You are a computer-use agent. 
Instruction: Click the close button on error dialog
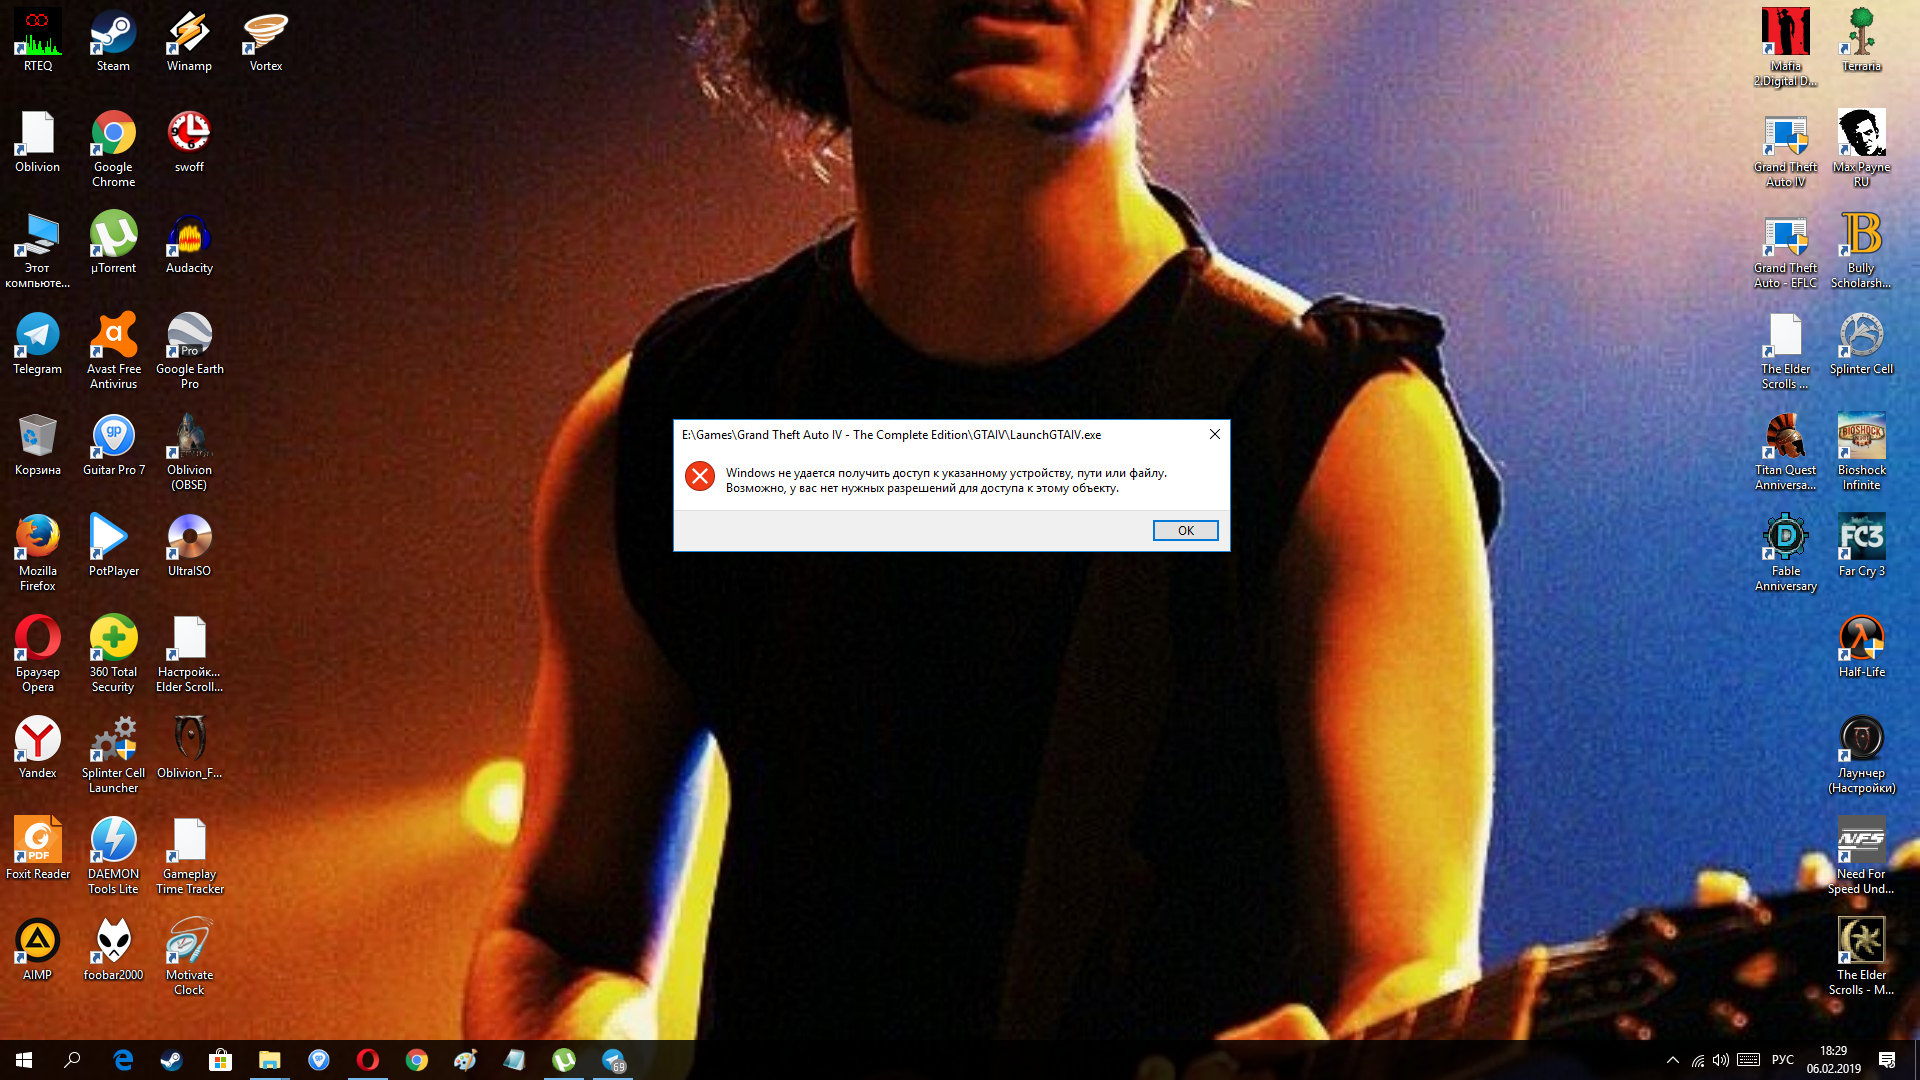pos(1215,434)
